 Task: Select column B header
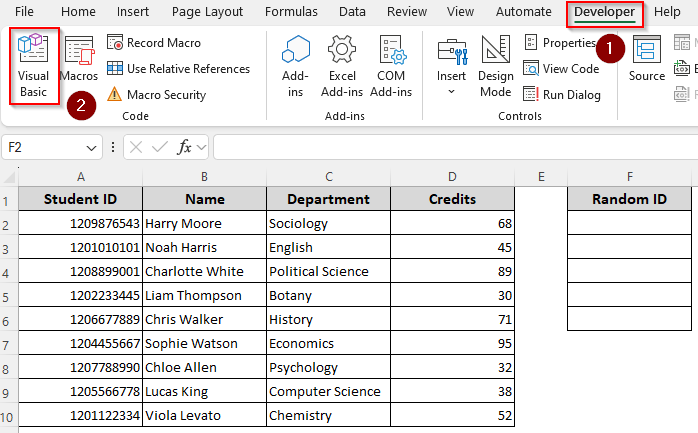(x=204, y=177)
